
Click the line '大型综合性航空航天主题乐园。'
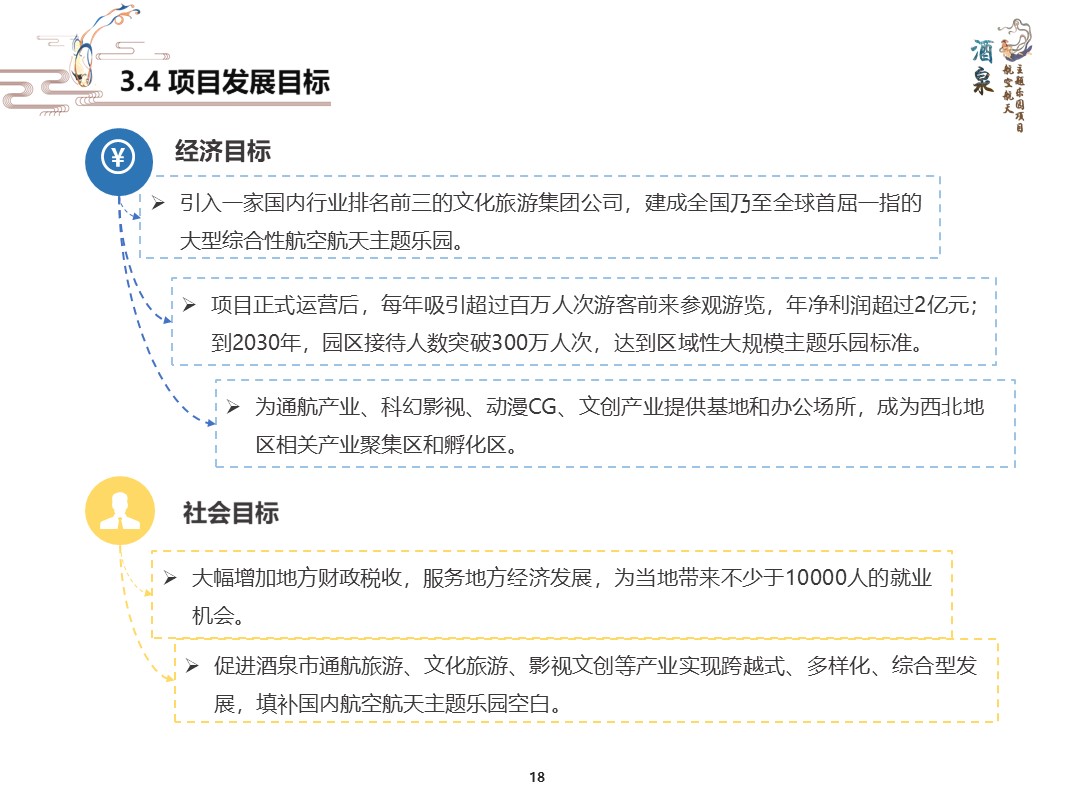pos(324,240)
